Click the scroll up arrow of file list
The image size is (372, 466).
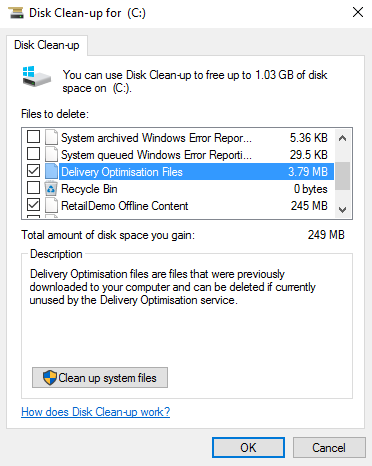click(x=342, y=138)
